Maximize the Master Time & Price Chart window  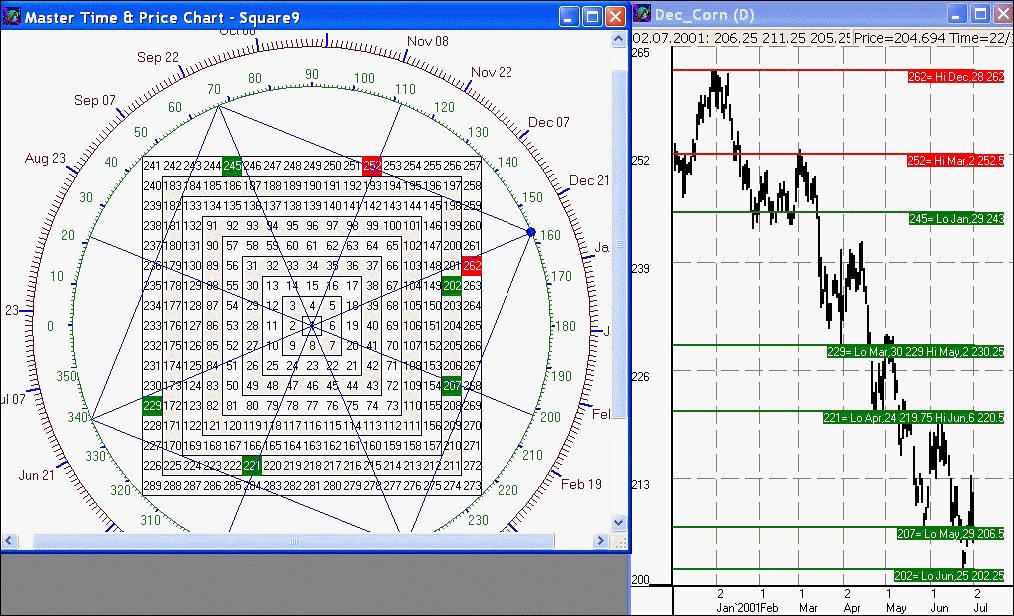[592, 16]
